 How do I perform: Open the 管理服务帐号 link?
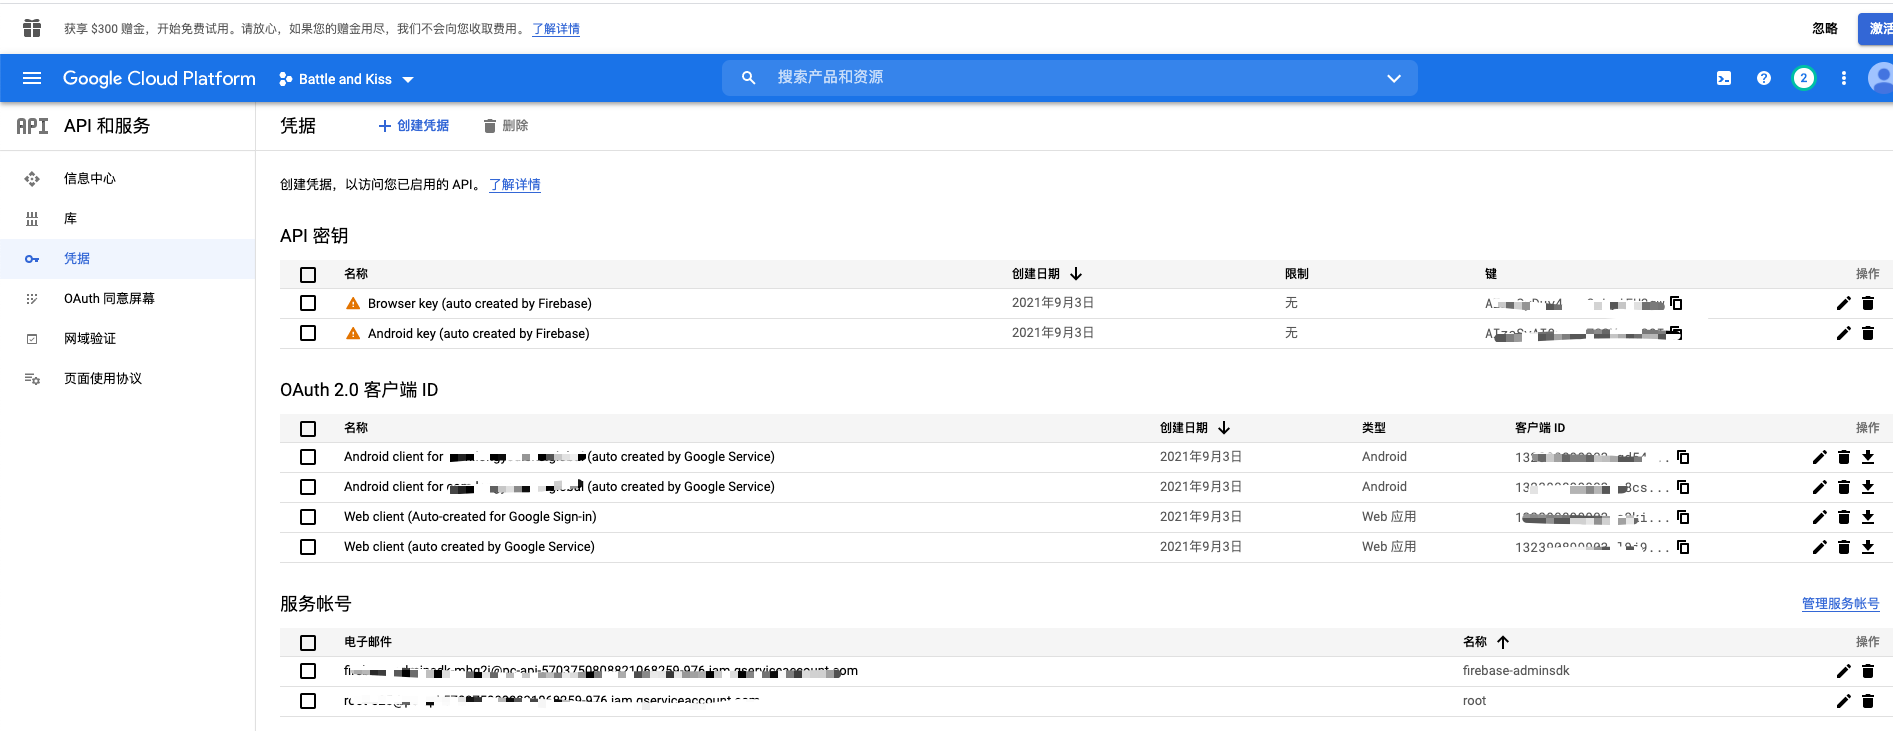point(1840,604)
